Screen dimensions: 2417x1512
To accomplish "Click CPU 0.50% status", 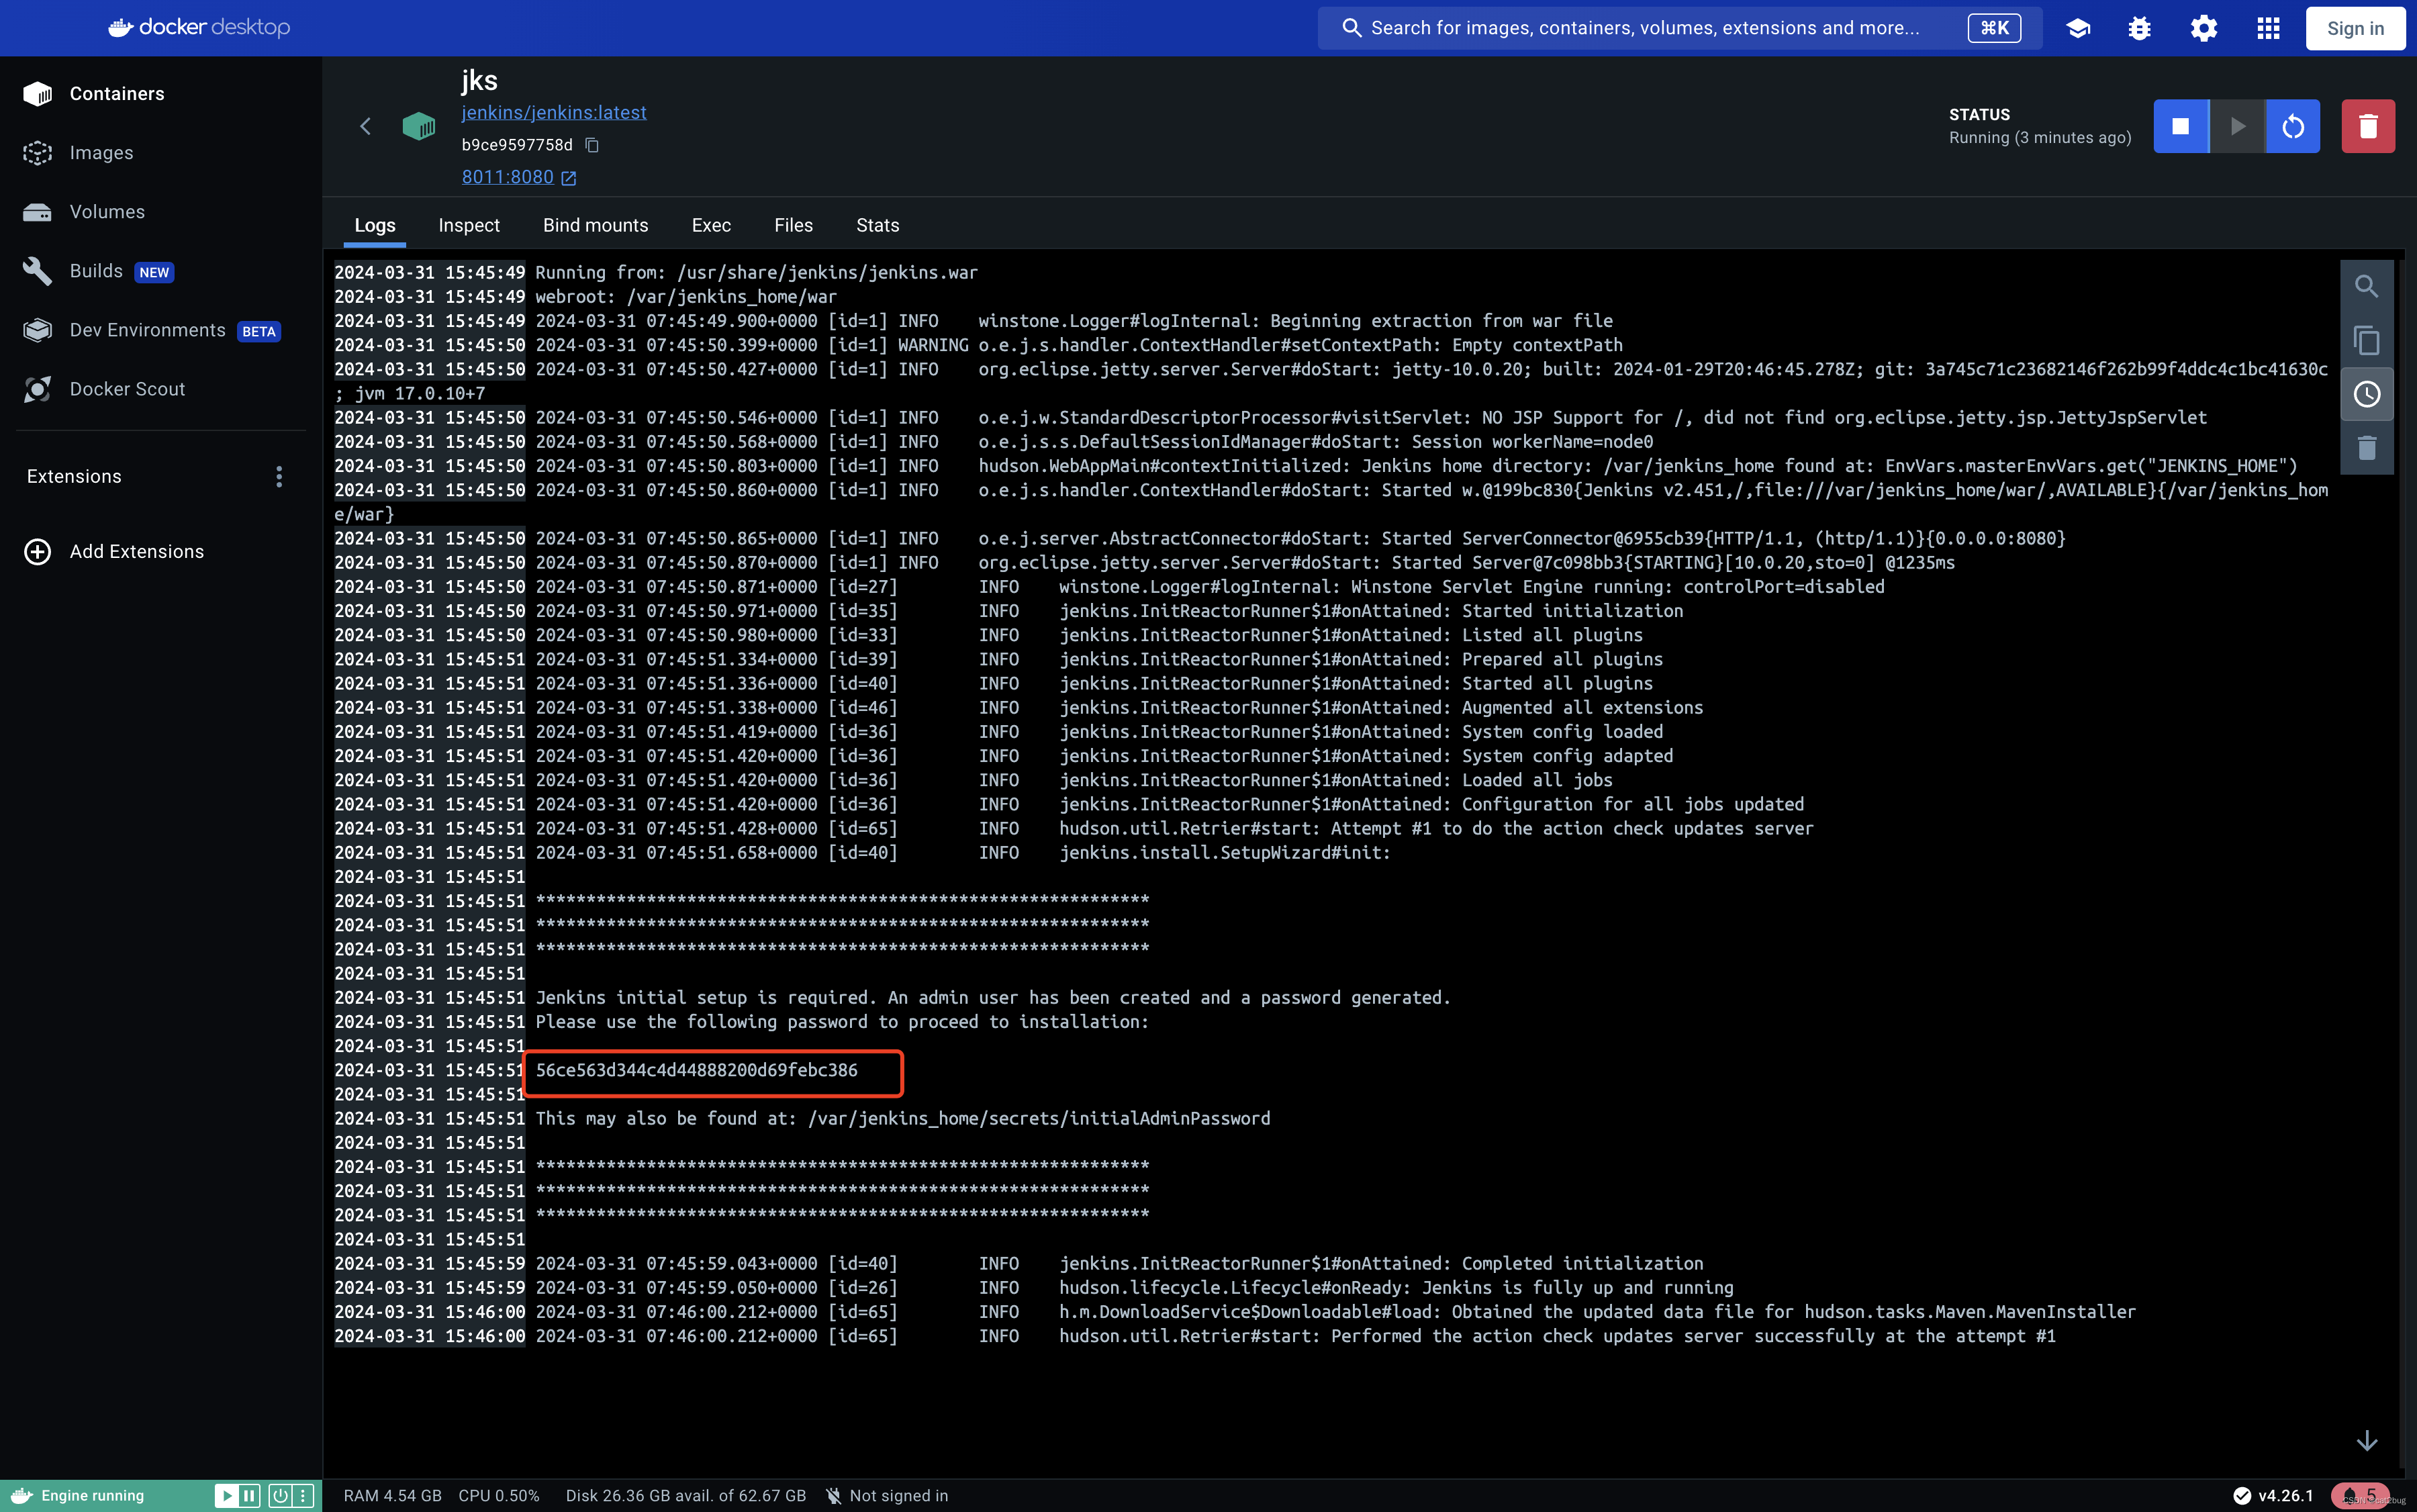I will [499, 1496].
